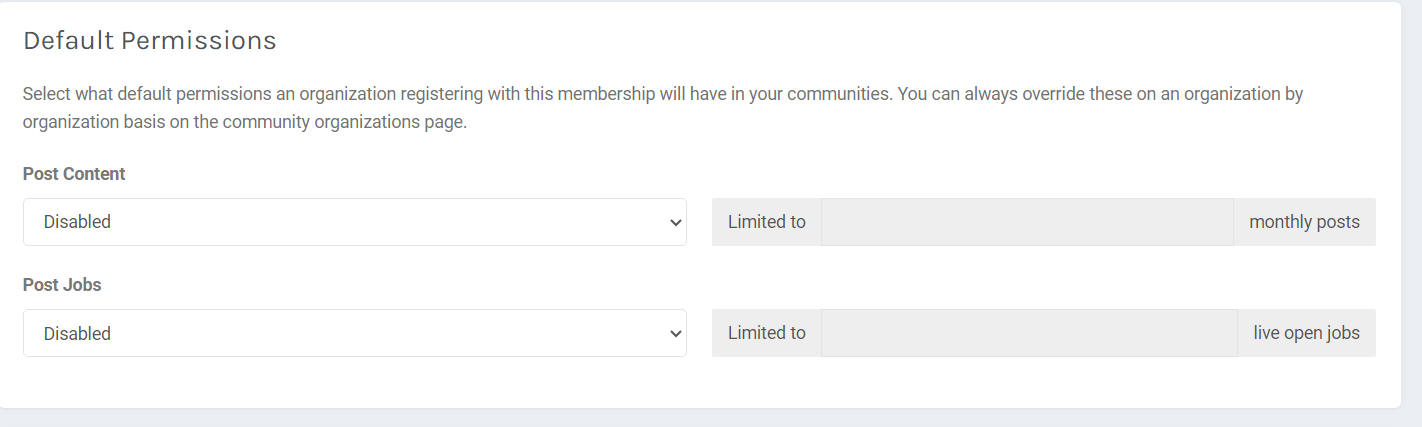Open the Post Jobs permission dropdown
Screen dimensions: 1422x427
tap(354, 333)
